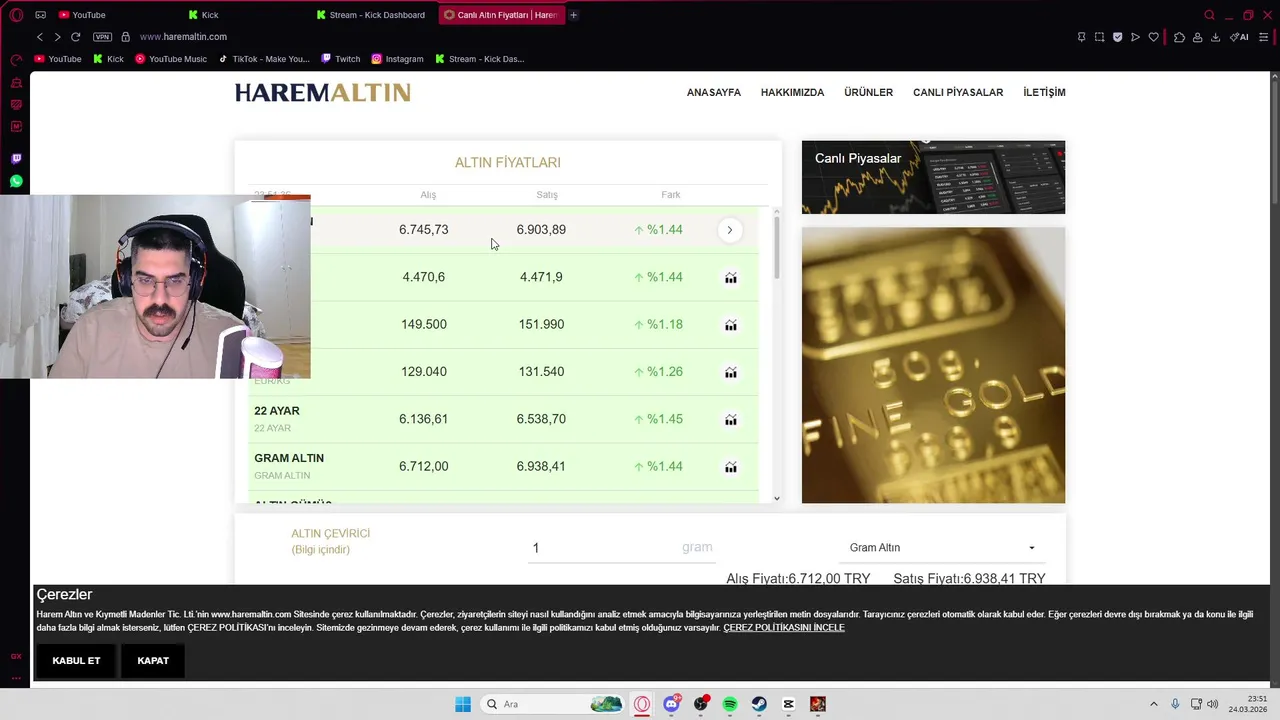Viewport: 1280px width, 720px height.
Task: Go back with the browser back arrow
Action: [40, 37]
